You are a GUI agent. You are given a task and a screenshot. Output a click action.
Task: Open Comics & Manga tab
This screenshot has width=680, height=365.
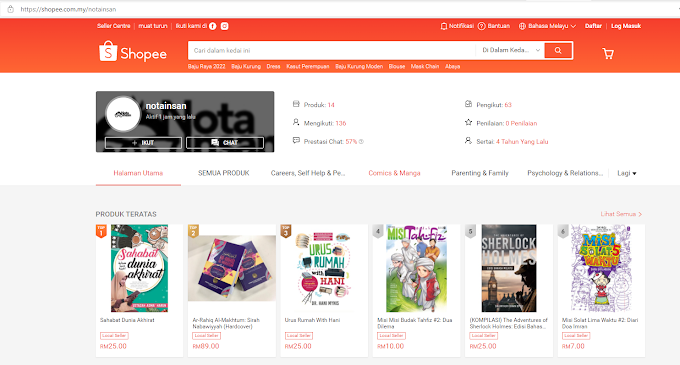(x=395, y=173)
